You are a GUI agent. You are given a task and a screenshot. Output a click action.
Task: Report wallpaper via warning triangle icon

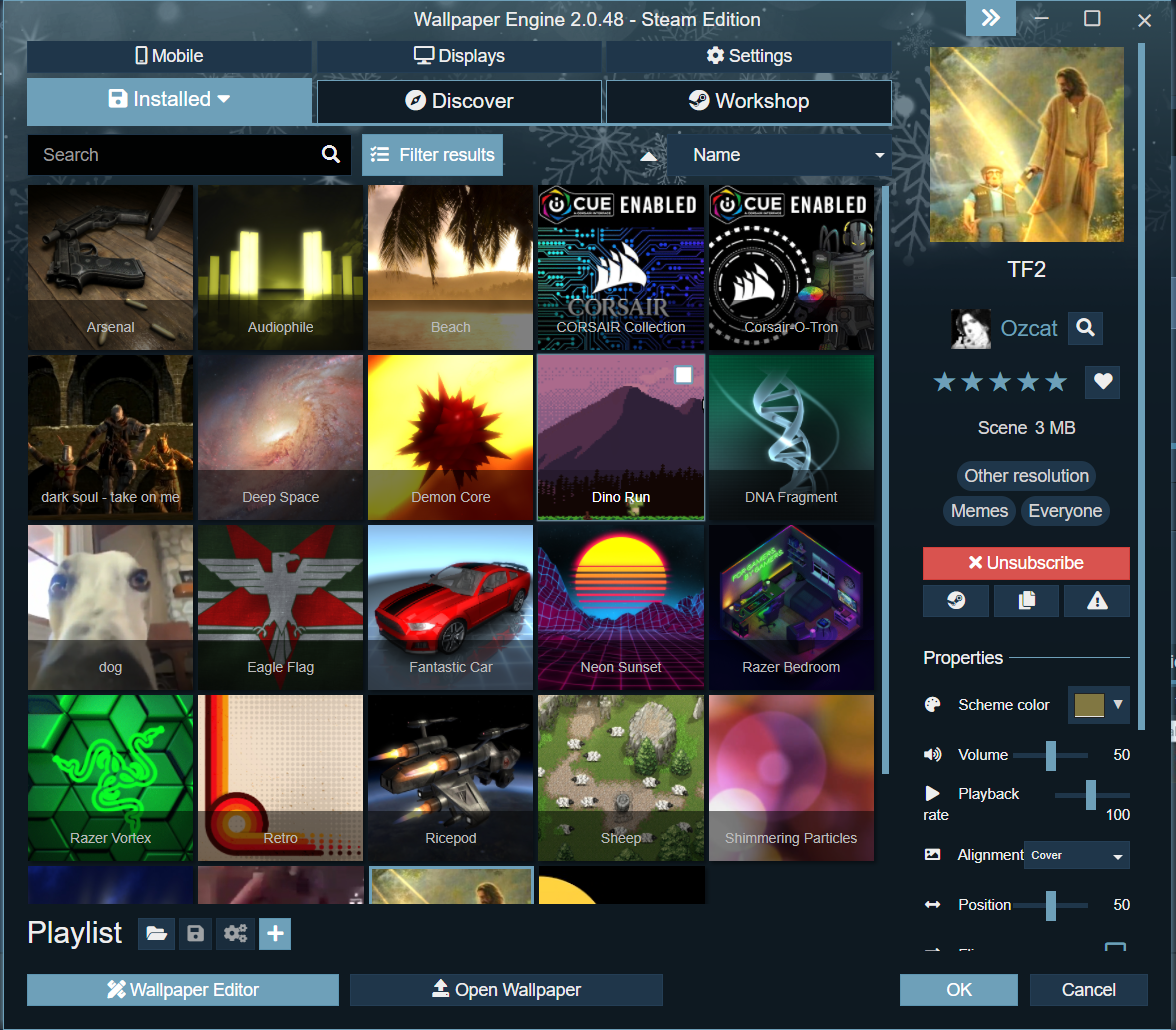[1097, 601]
